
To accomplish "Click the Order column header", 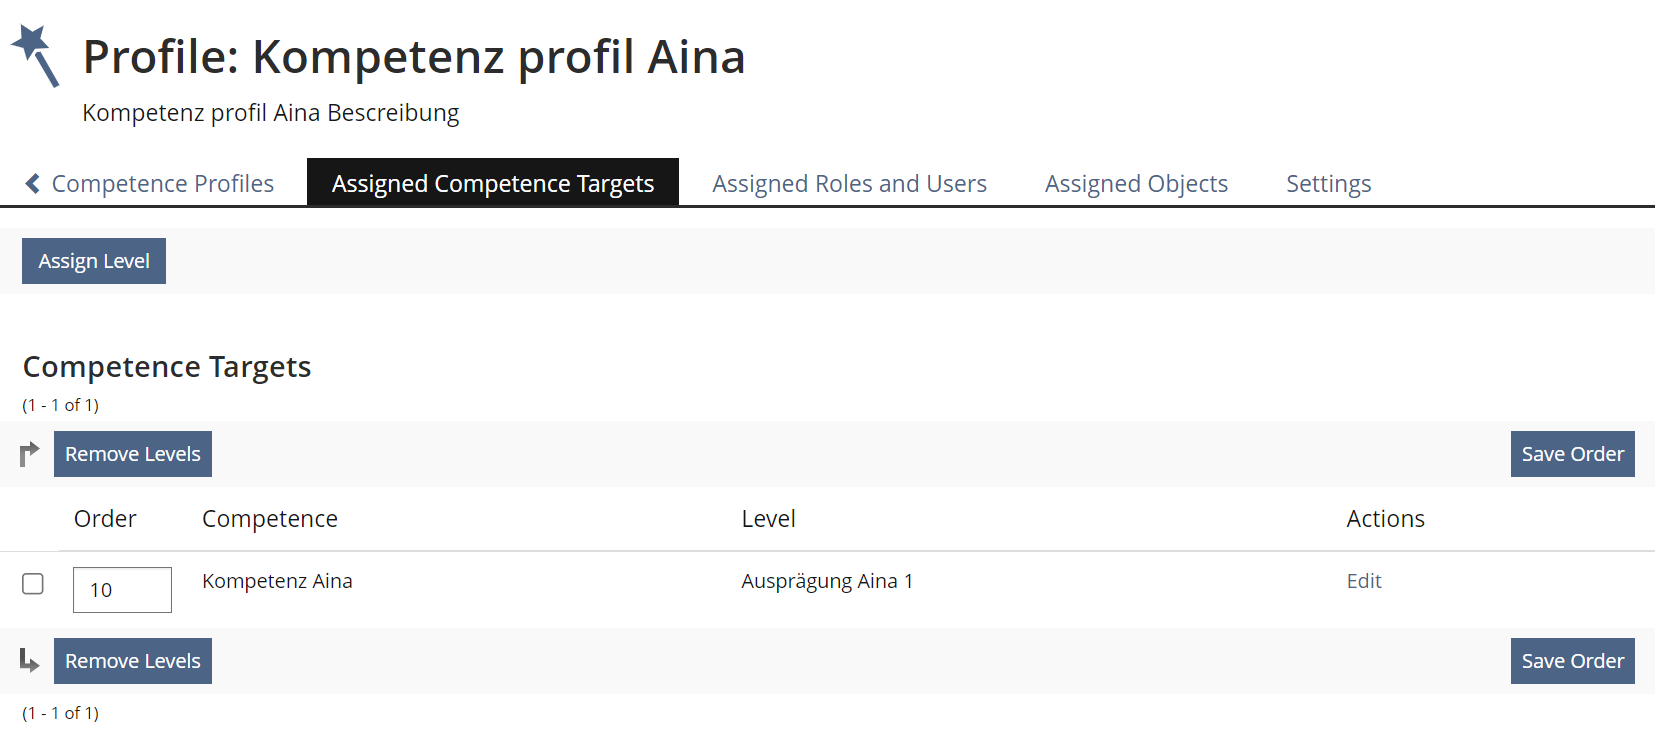I will [x=105, y=519].
